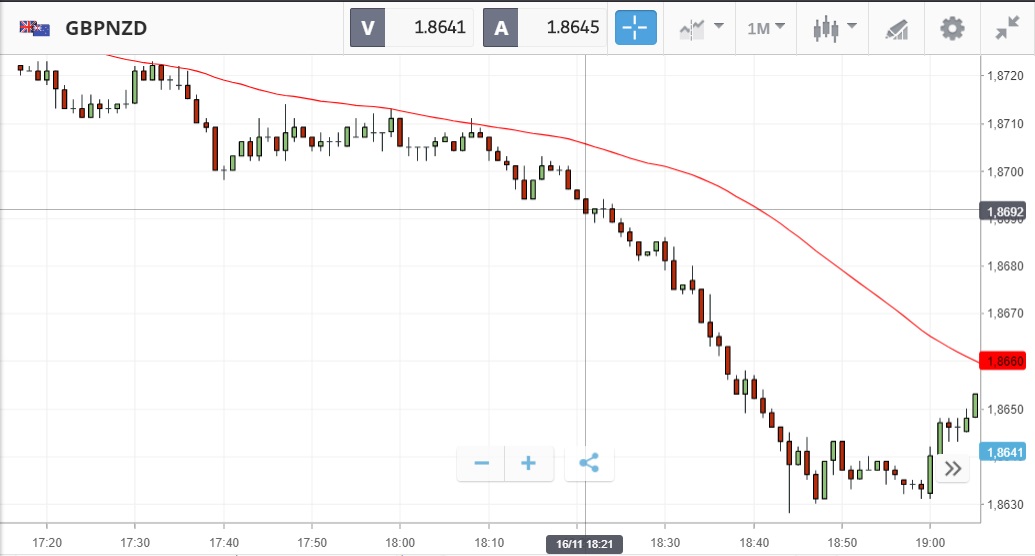1035x556 pixels.
Task: Open the 1M timeframe dropdown
Action: (x=765, y=27)
